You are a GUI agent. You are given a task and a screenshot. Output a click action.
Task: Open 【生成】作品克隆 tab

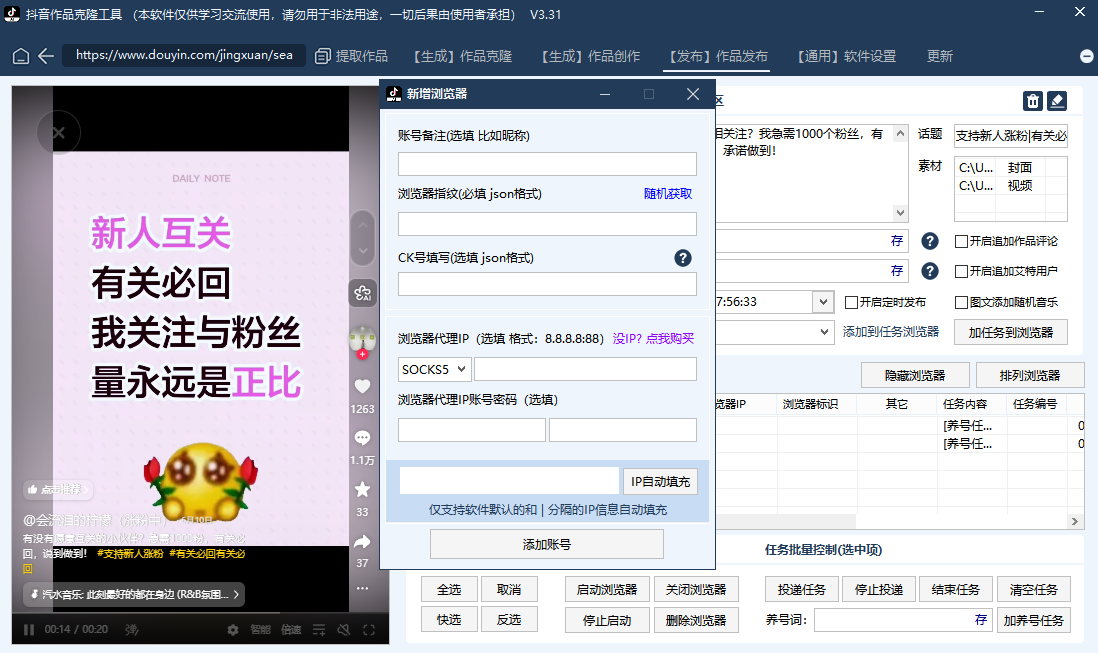[x=462, y=56]
